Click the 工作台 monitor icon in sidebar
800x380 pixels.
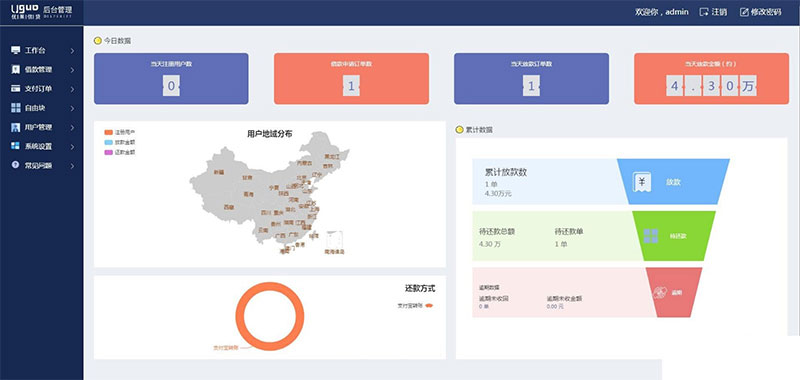[16, 50]
